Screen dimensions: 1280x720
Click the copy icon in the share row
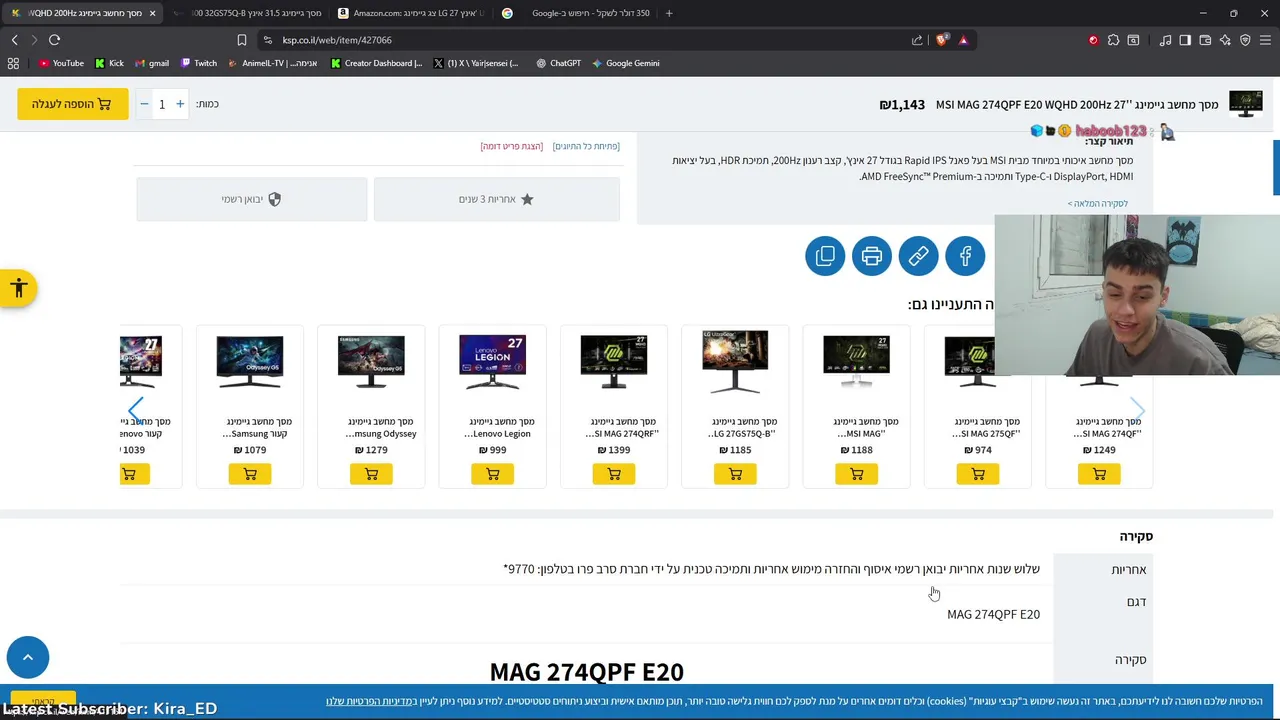(825, 256)
